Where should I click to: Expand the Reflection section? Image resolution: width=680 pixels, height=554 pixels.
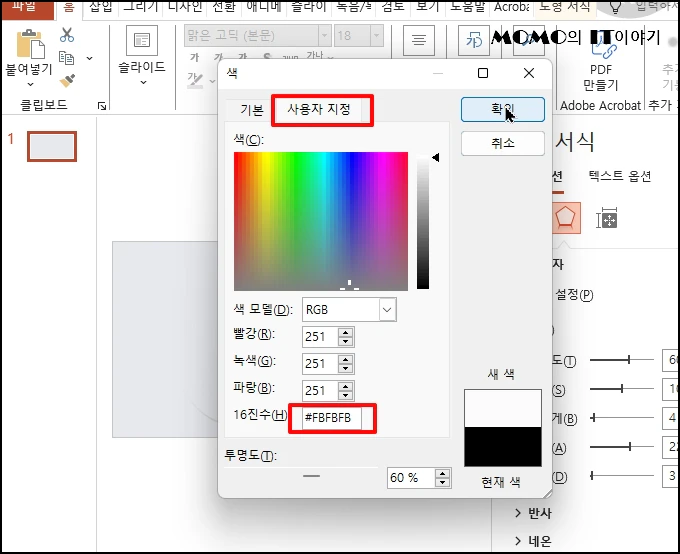pos(533,513)
